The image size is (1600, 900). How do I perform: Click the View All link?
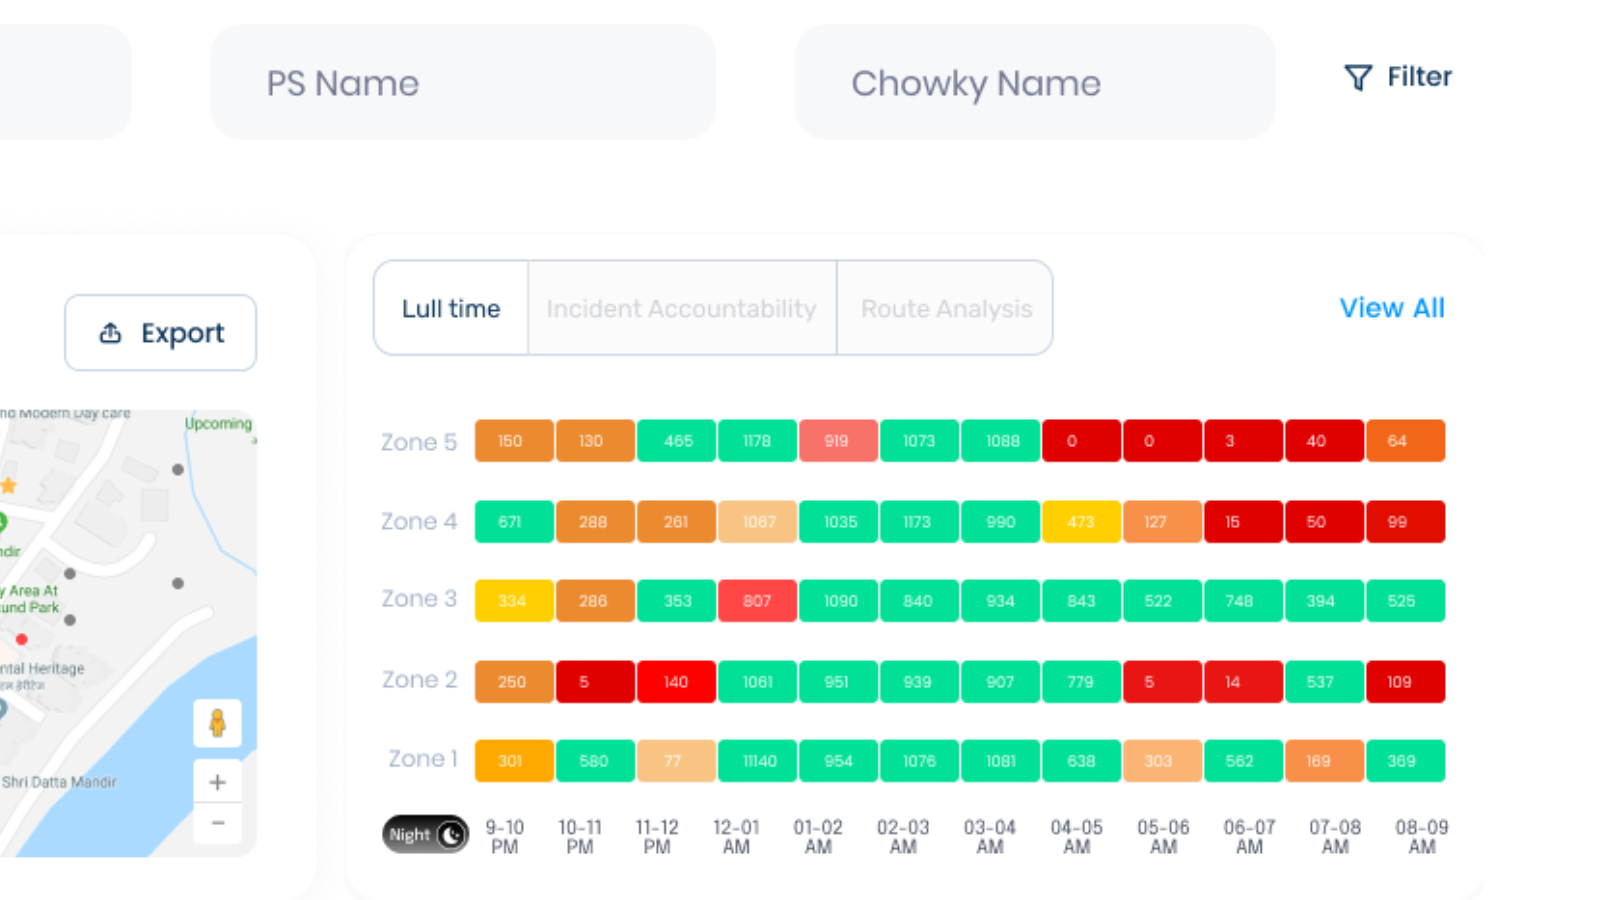pos(1391,308)
